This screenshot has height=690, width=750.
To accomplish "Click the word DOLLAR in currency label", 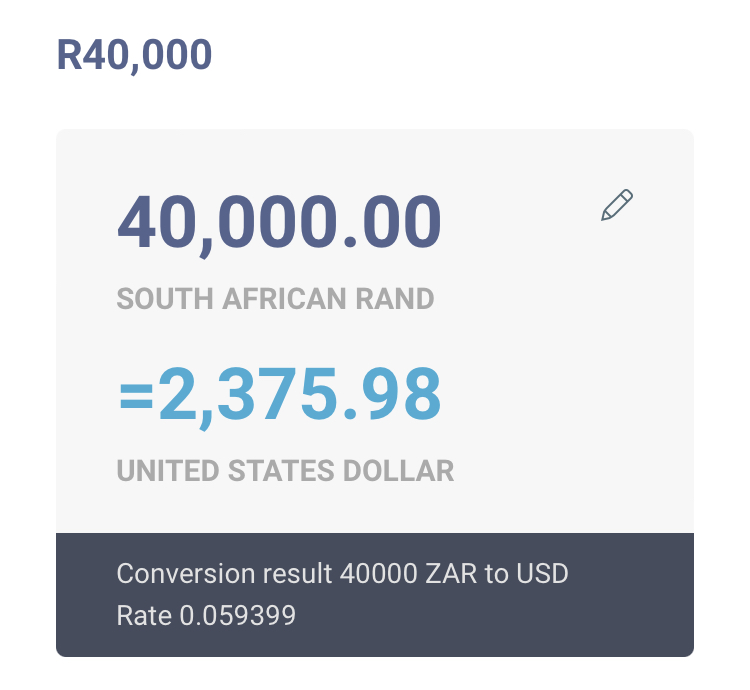I will pyautogui.click(x=398, y=471).
